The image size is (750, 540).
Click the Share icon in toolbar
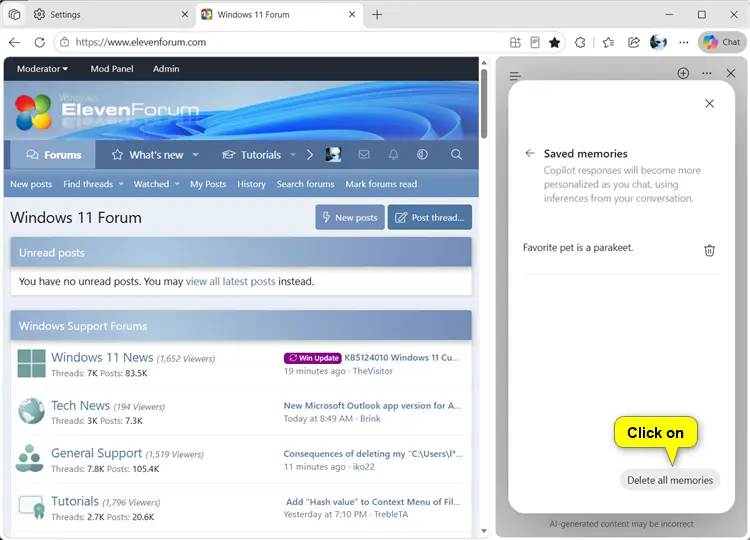[633, 42]
